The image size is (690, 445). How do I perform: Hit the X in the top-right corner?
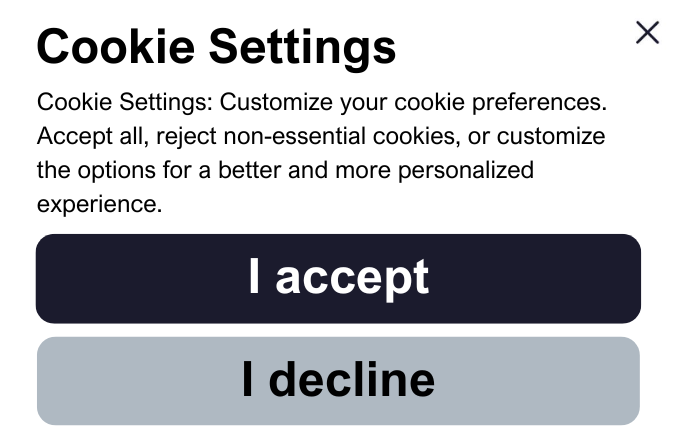pyautogui.click(x=648, y=33)
